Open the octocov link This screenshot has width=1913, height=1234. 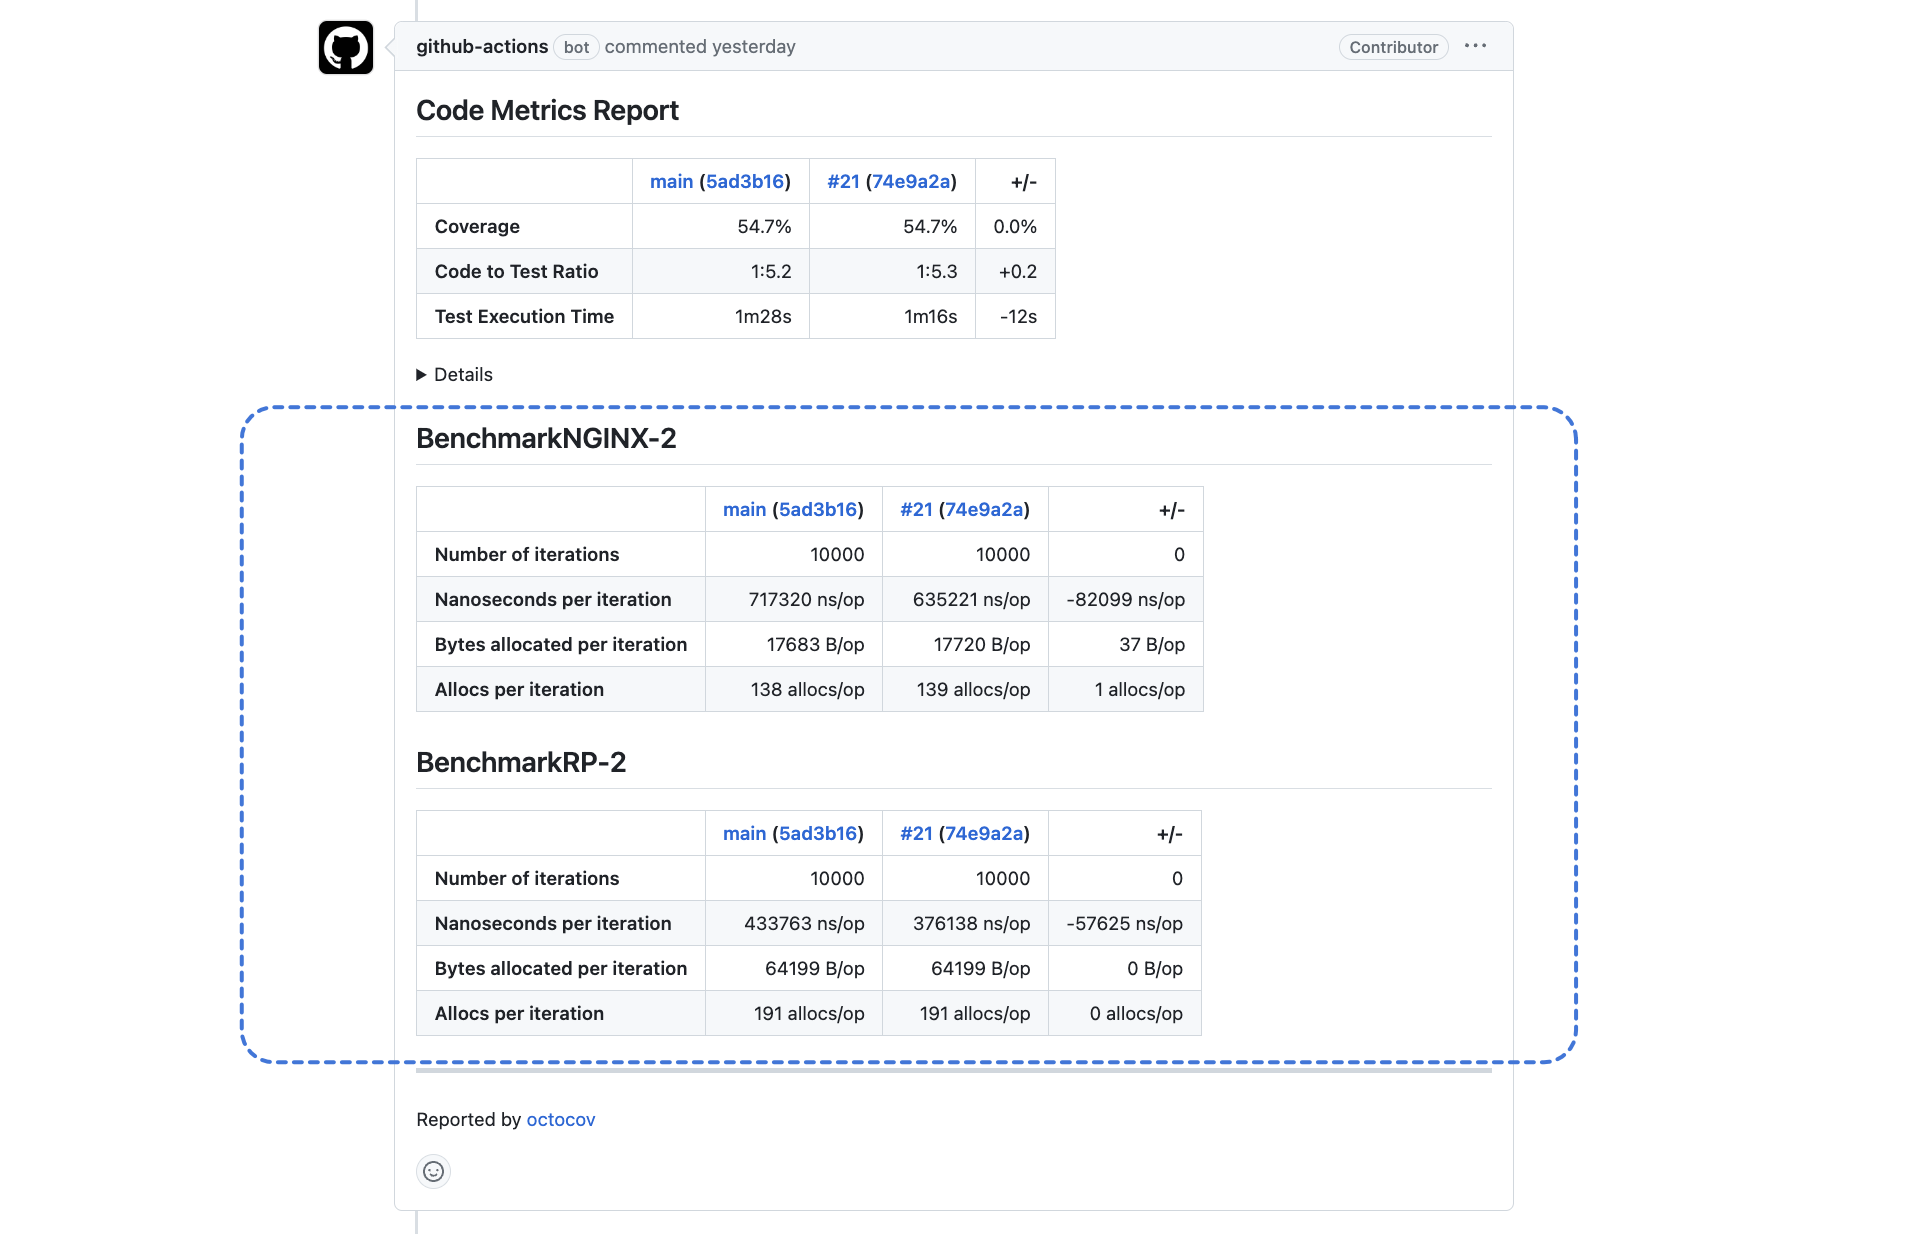point(560,1119)
